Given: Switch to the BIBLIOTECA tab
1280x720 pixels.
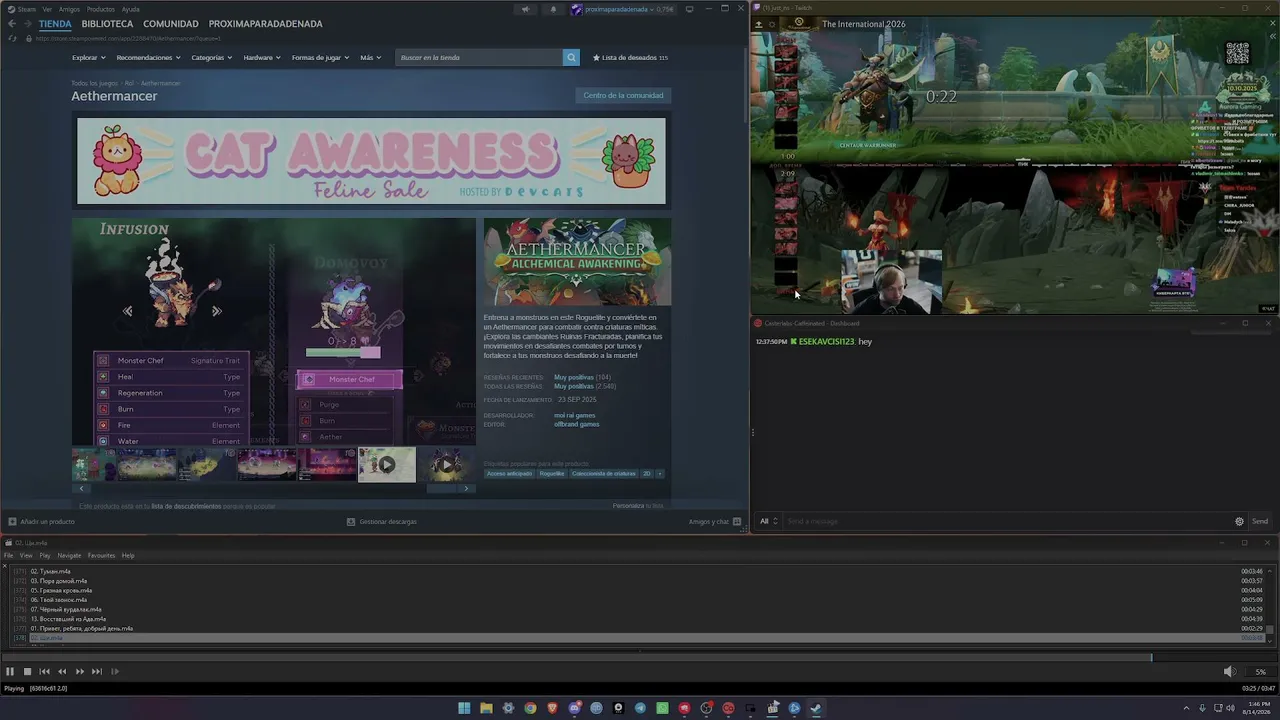Looking at the screenshot, I should coord(107,24).
